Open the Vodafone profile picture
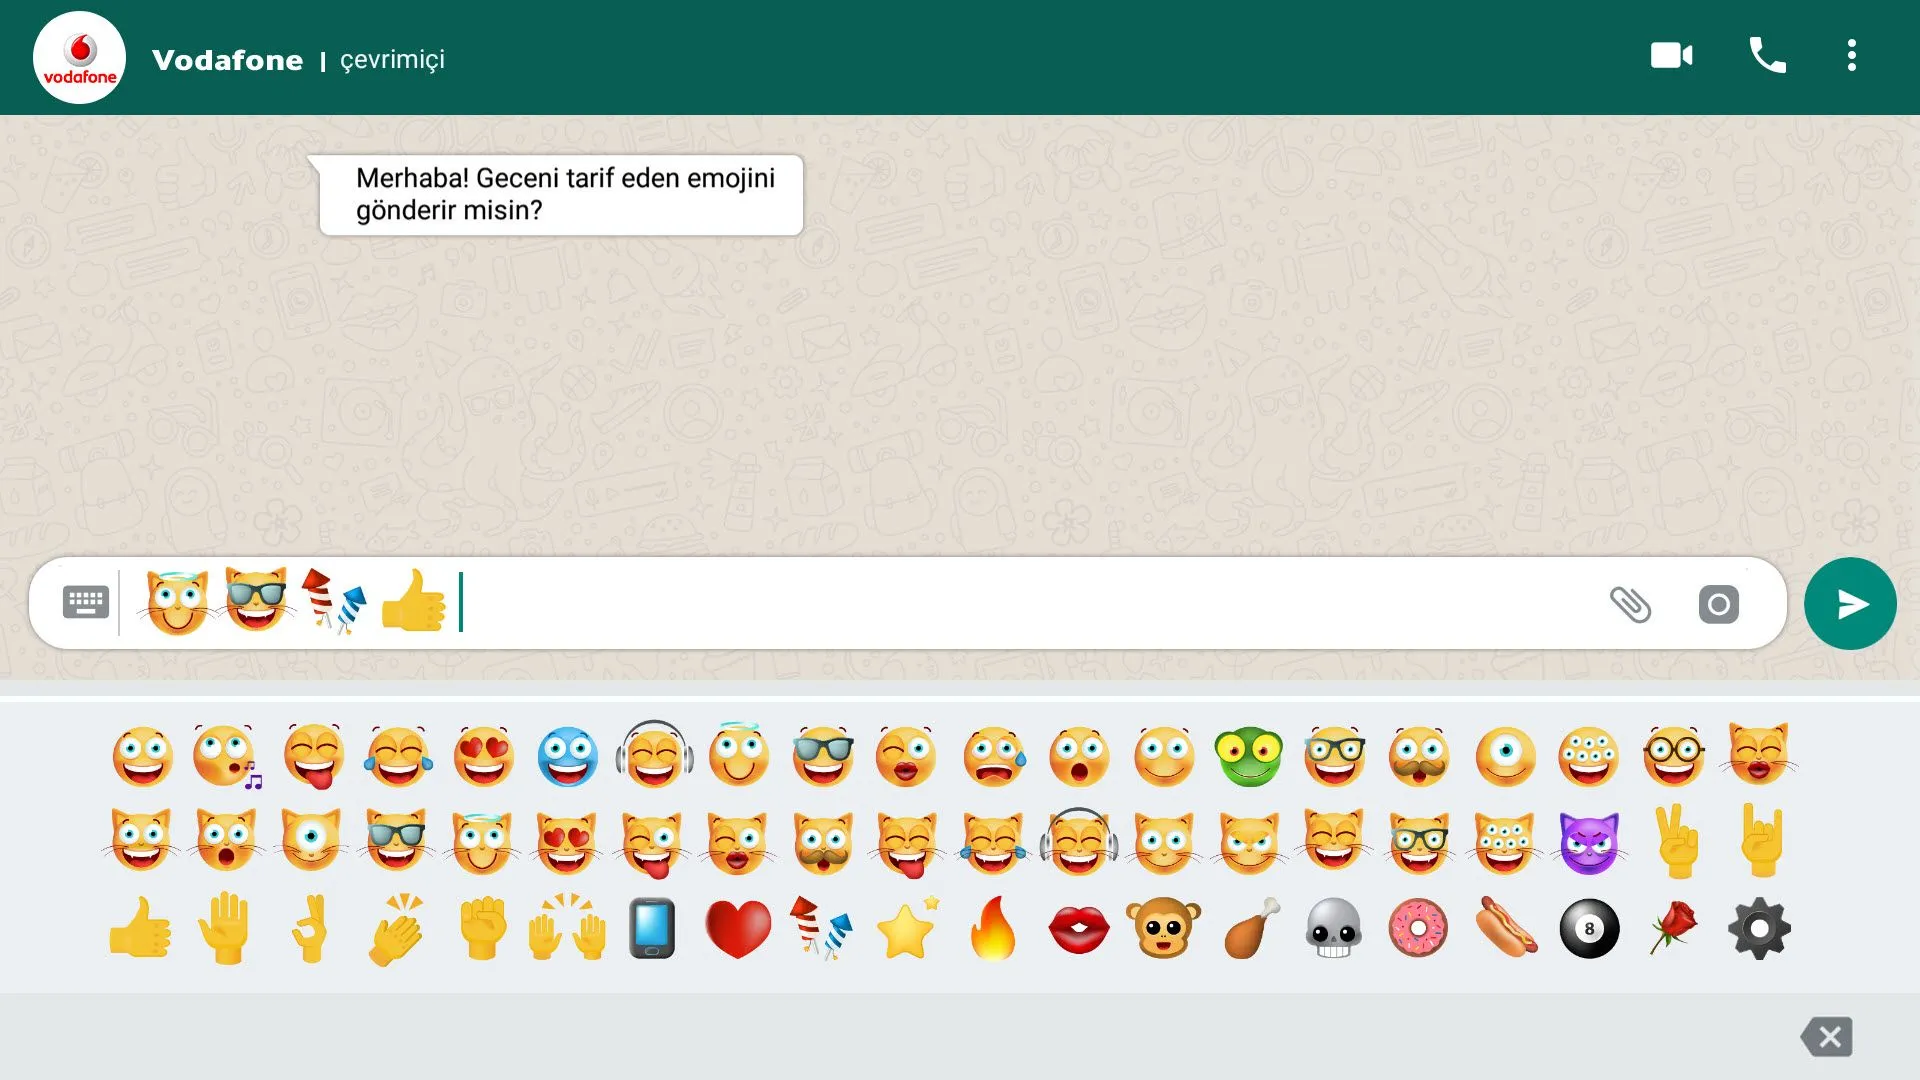The height and width of the screenshot is (1080, 1920). [x=80, y=58]
